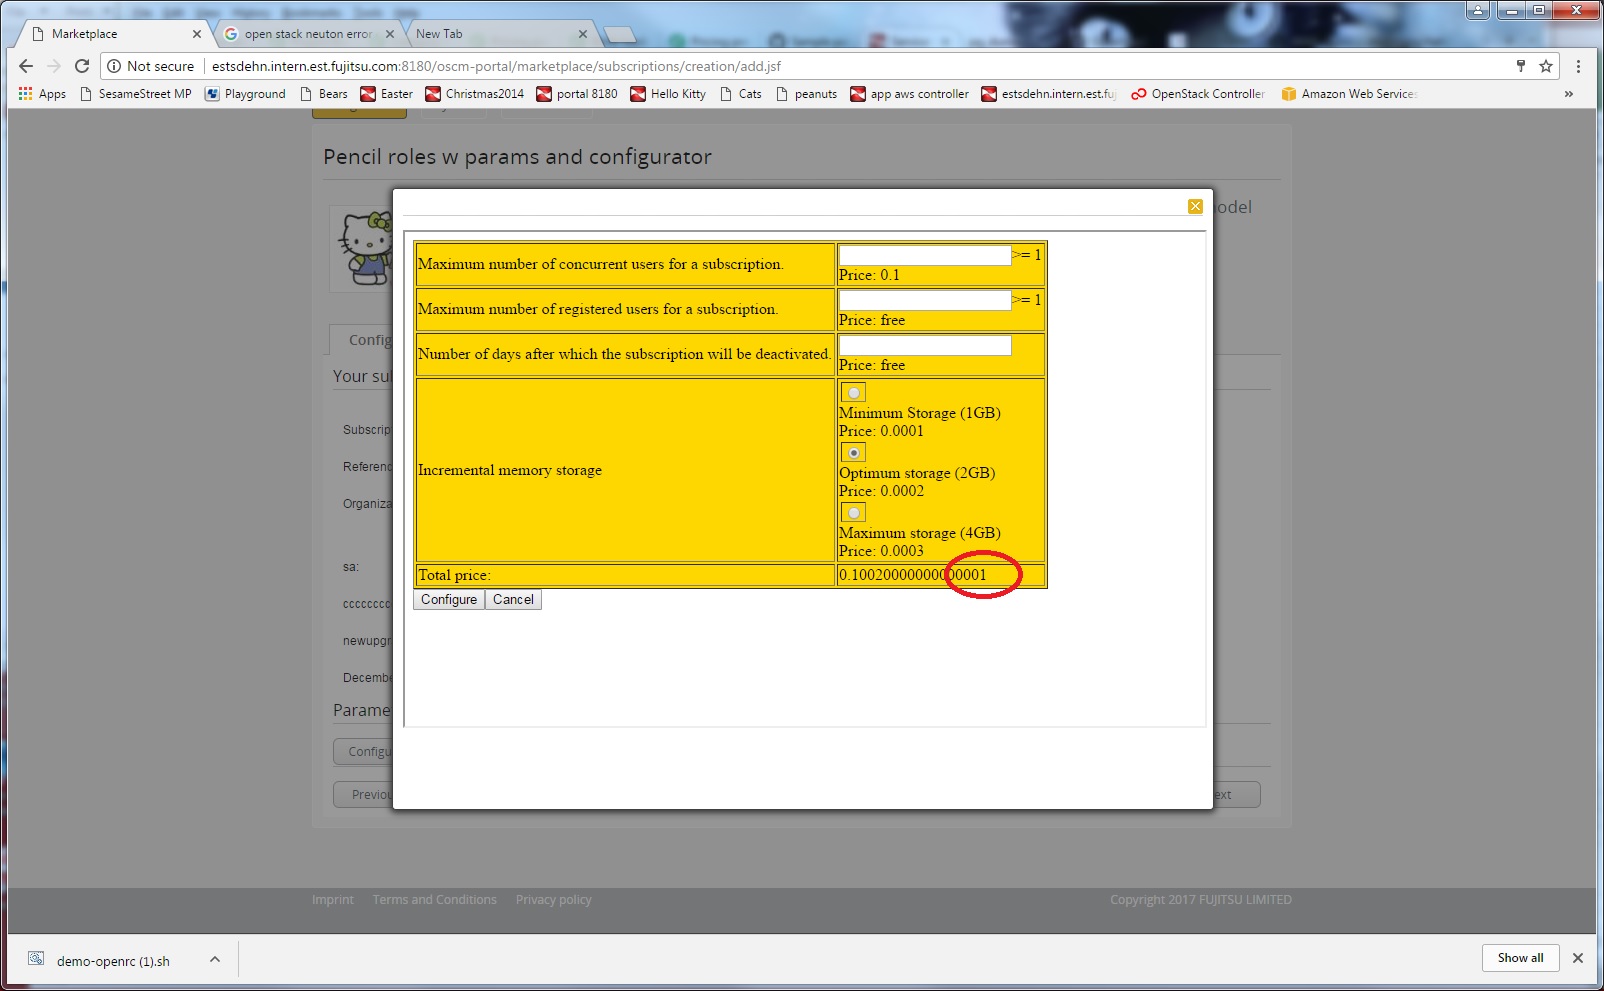Click the bookmark star in the address bar
1604x991 pixels.
(1545, 66)
